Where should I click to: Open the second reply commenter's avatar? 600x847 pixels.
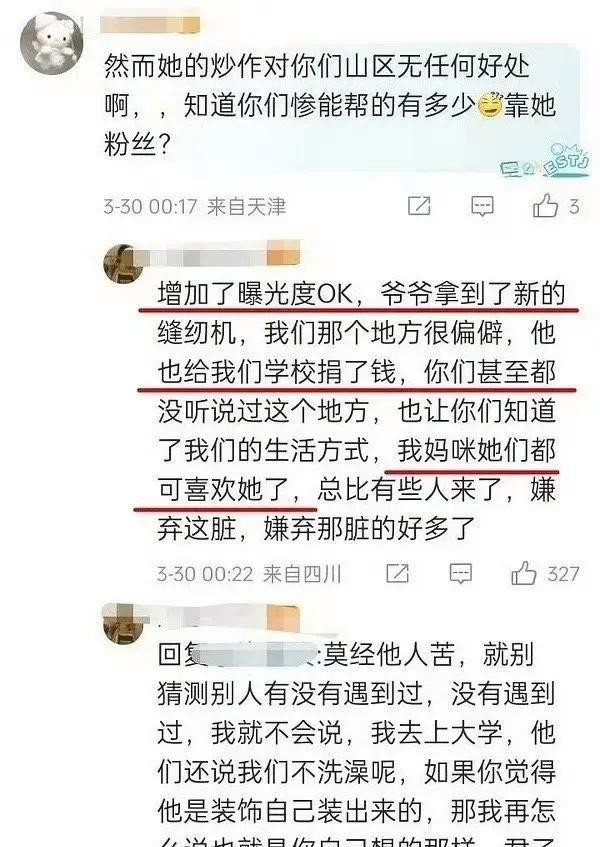pyautogui.click(x=122, y=623)
